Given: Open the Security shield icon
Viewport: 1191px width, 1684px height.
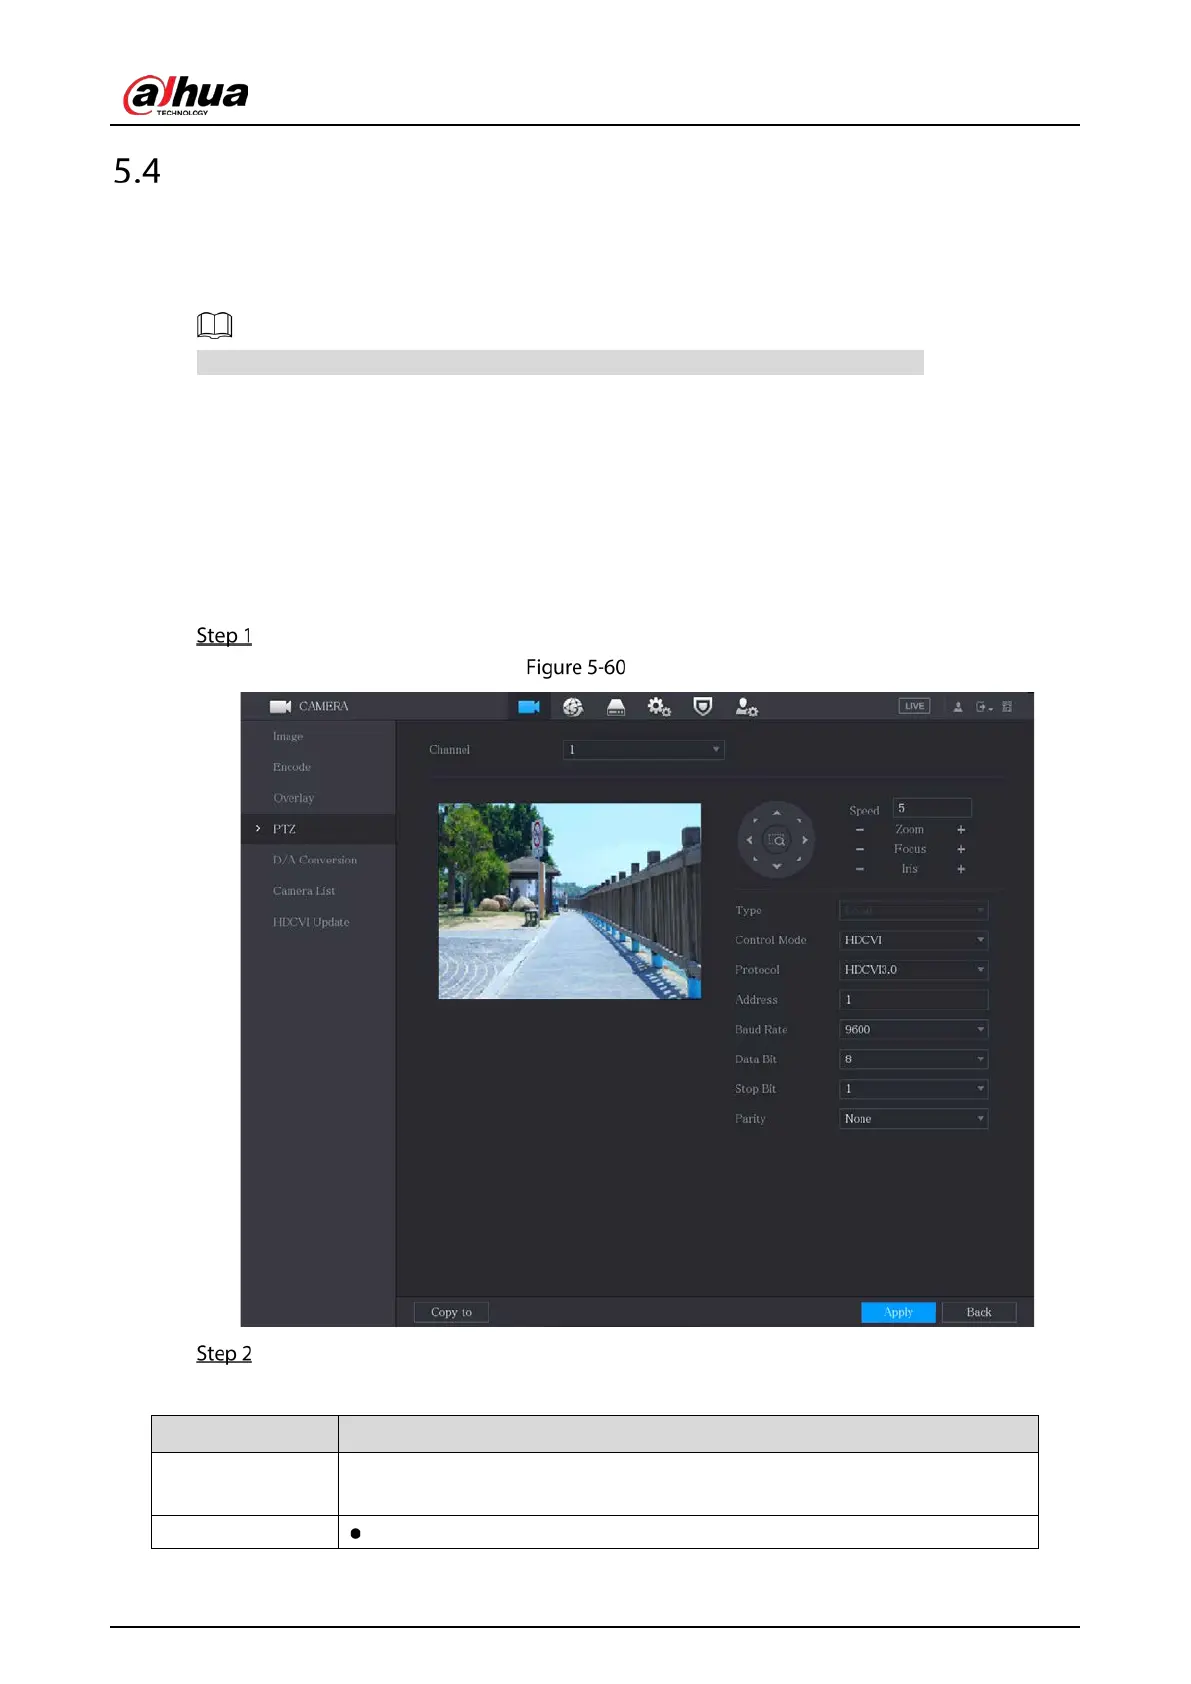Looking at the screenshot, I should point(703,707).
